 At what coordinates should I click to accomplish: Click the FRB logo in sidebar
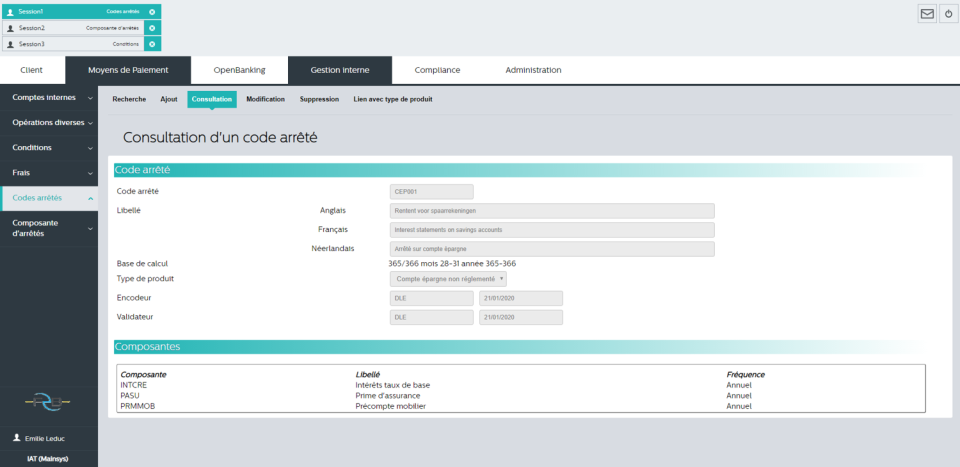pyautogui.click(x=48, y=402)
